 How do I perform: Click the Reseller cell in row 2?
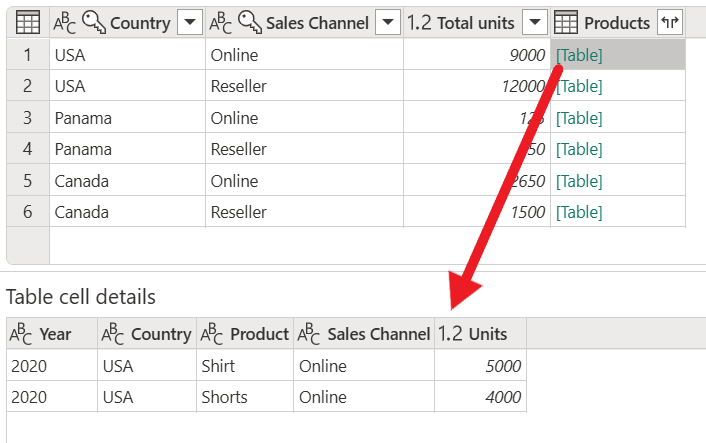[304, 86]
